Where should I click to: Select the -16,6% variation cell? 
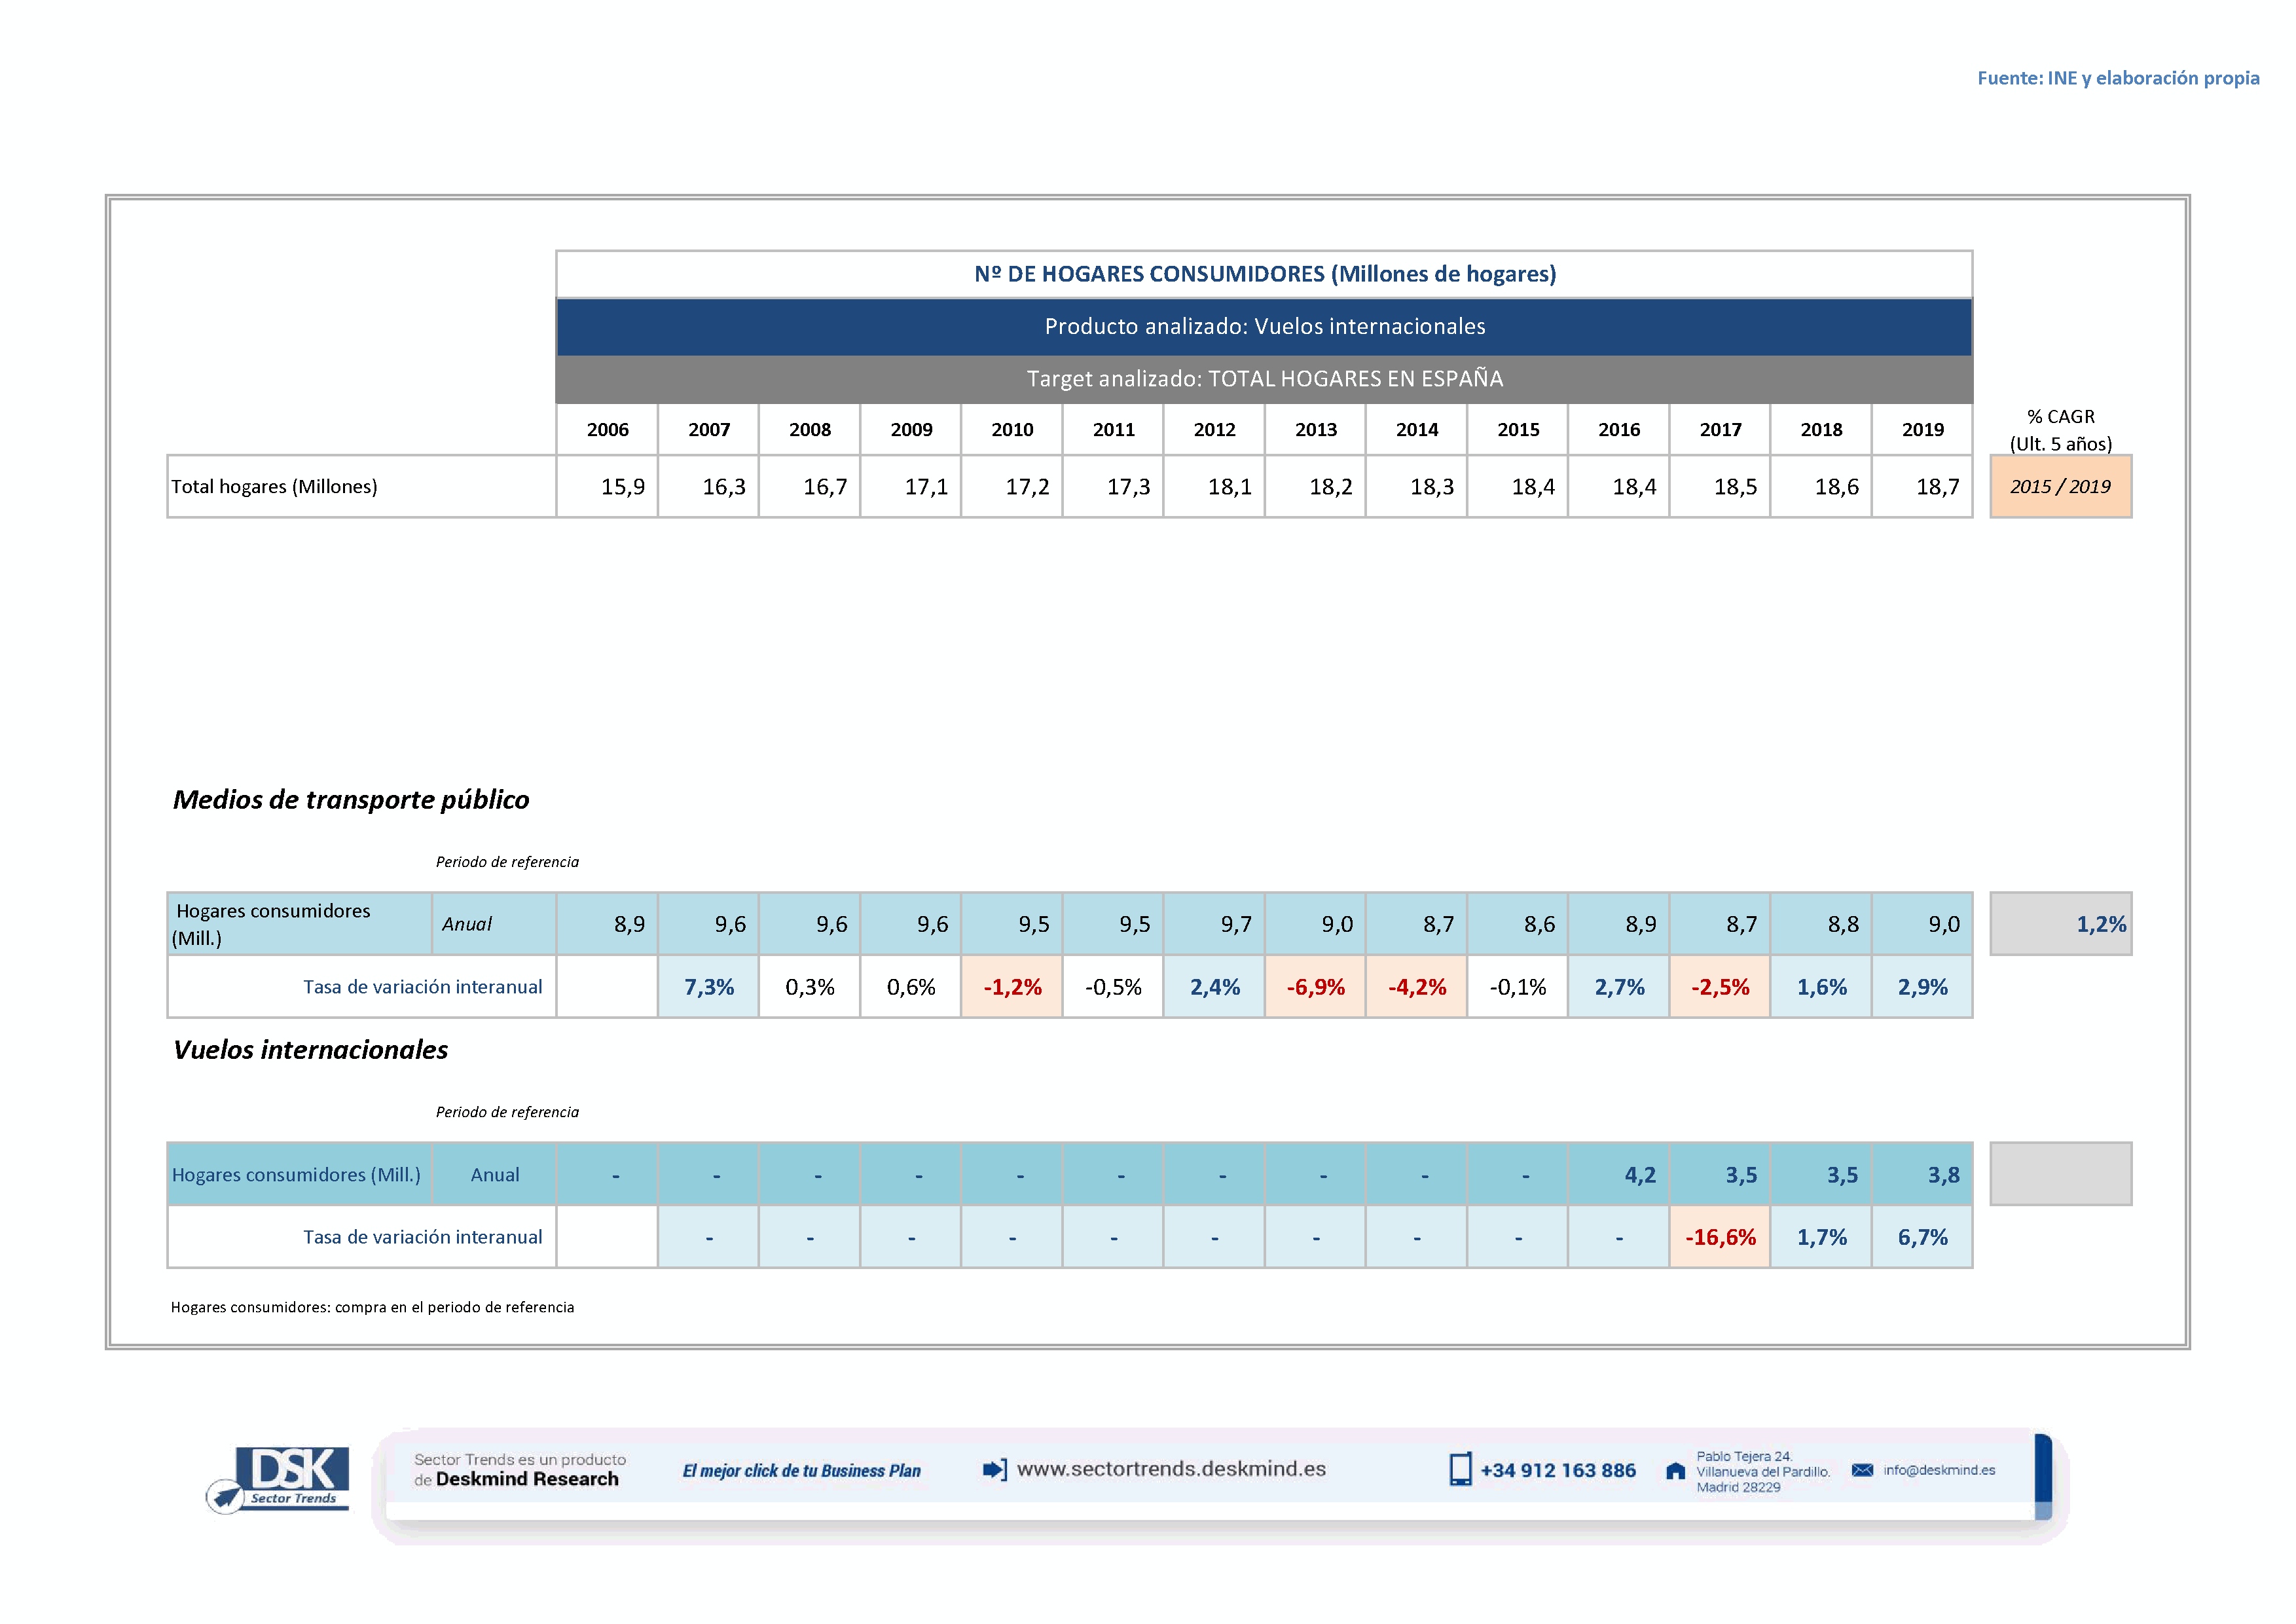tap(1720, 1237)
